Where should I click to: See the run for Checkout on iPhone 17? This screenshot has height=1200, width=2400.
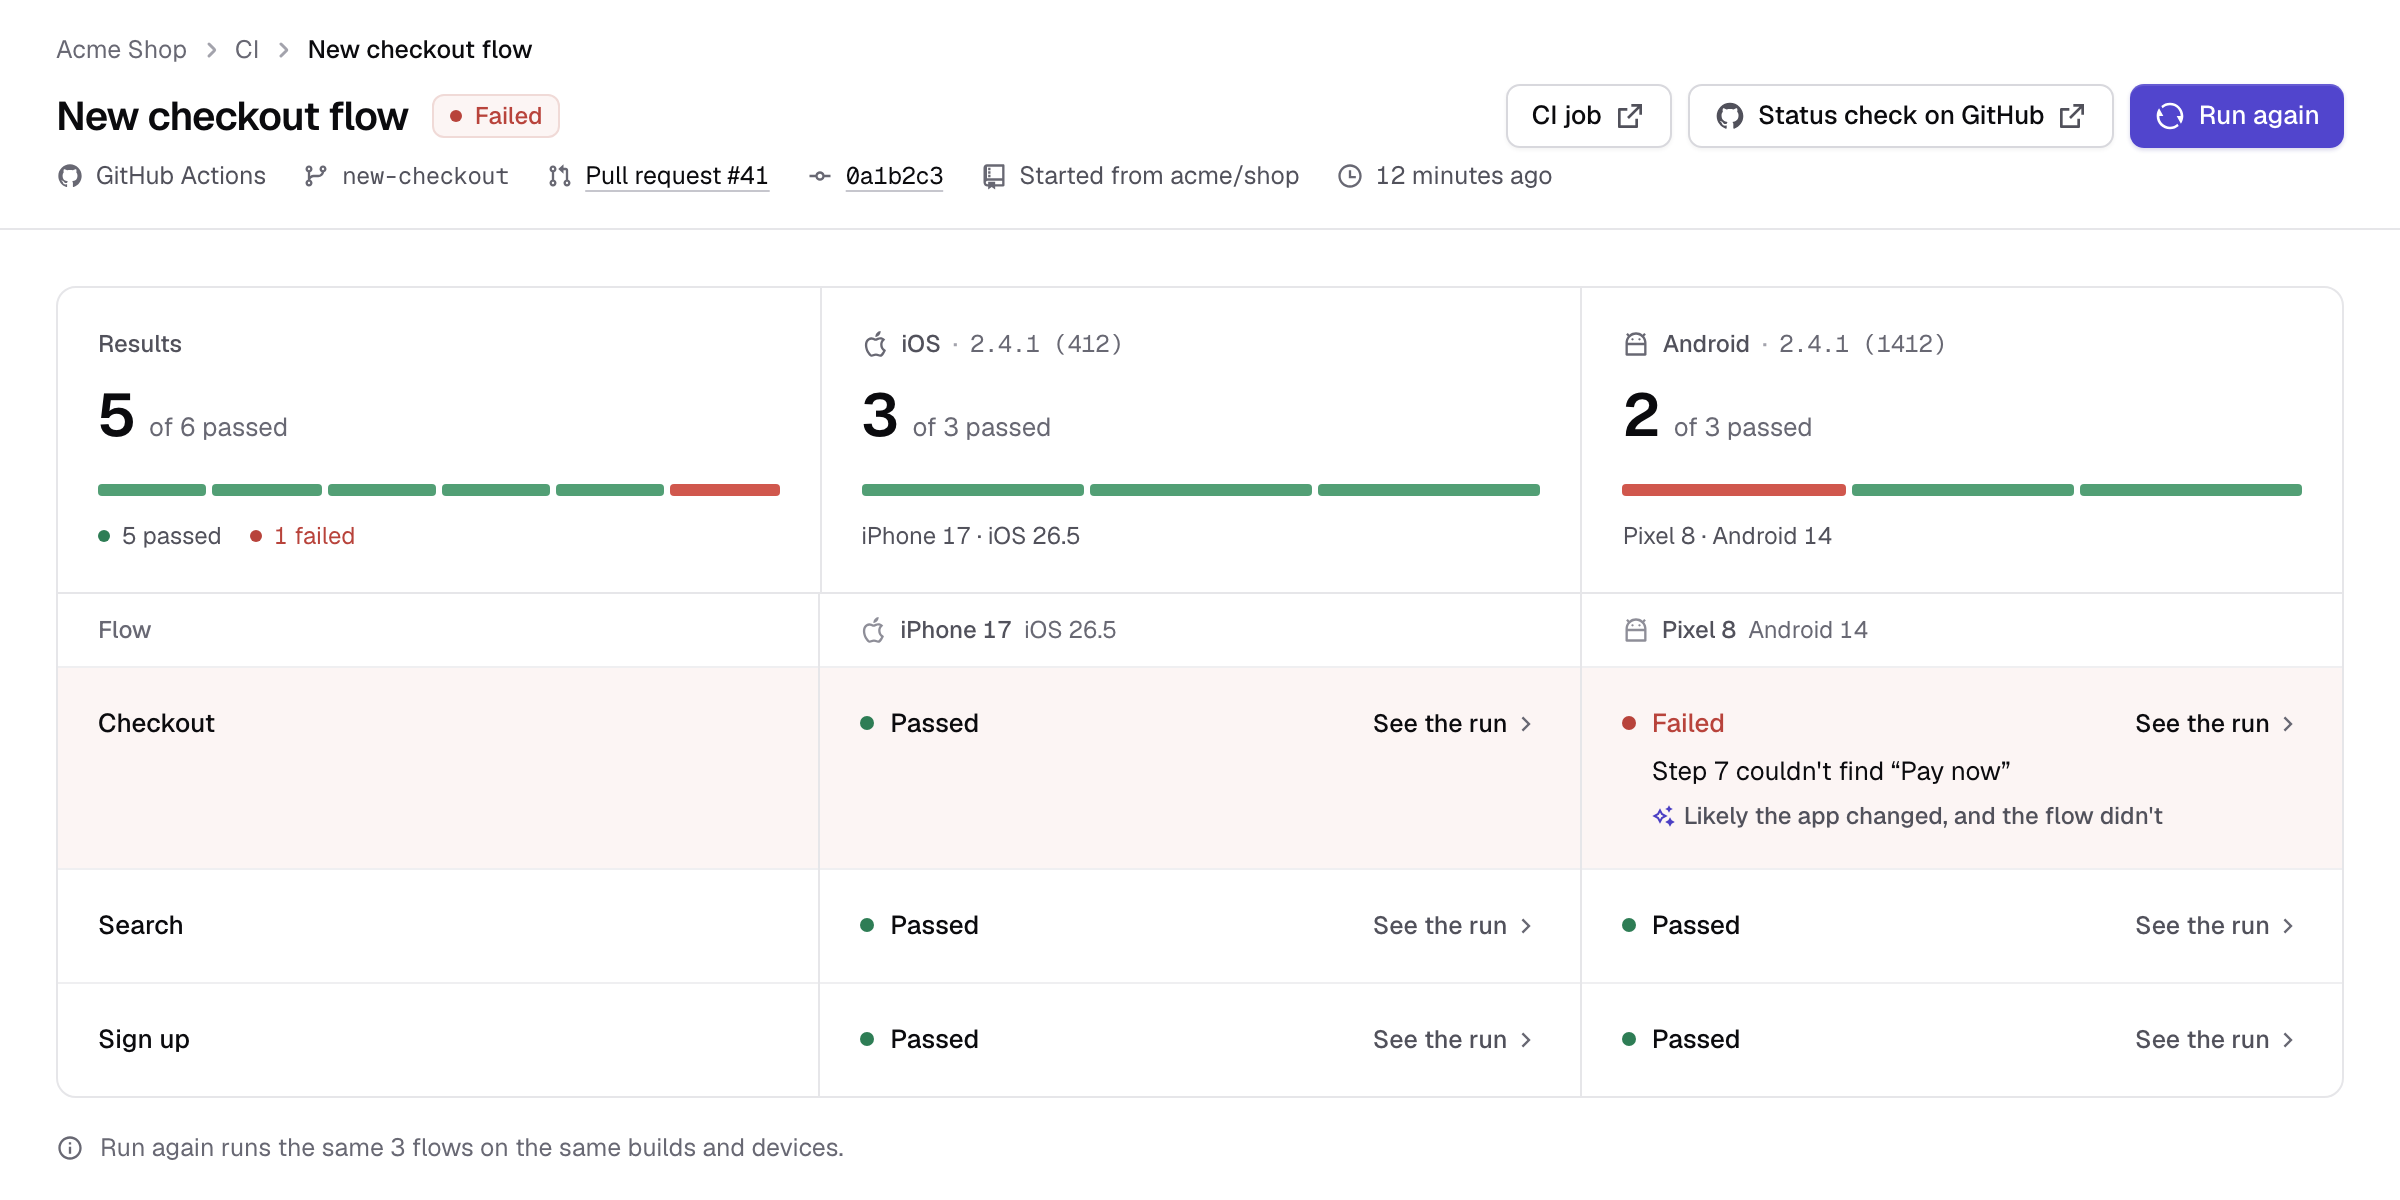pos(1452,724)
